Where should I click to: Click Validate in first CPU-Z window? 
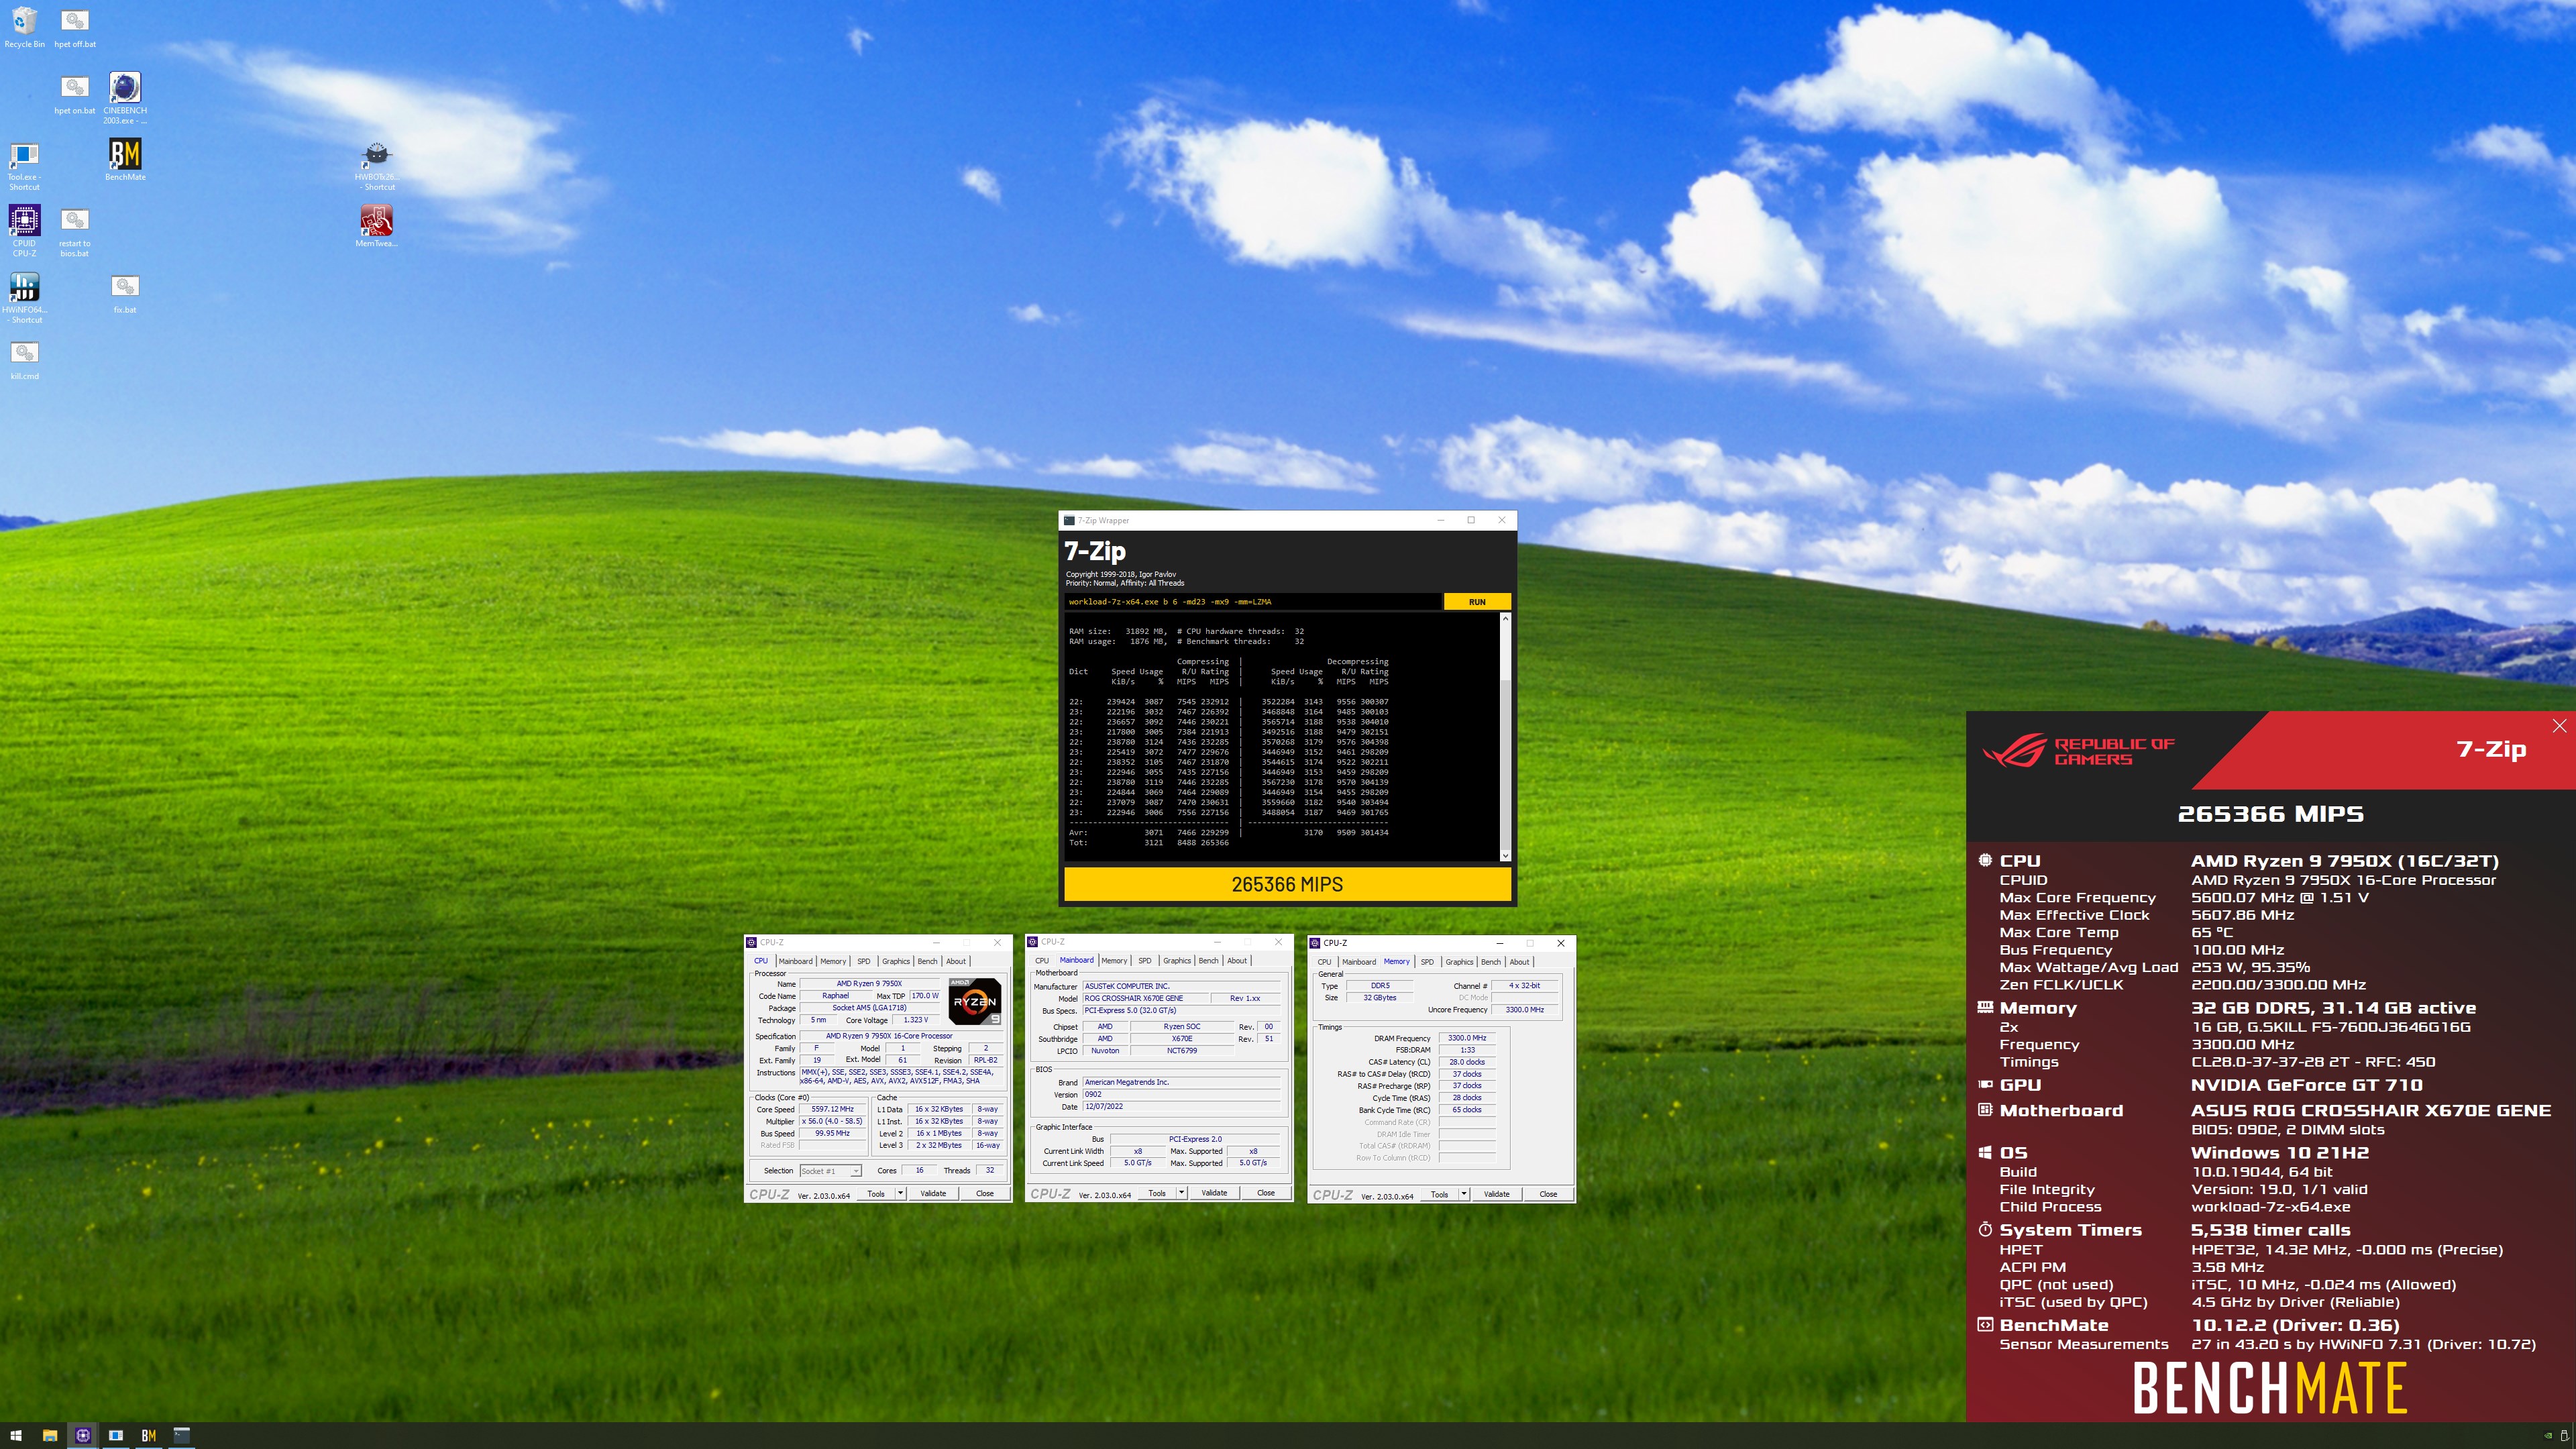pos(933,1193)
